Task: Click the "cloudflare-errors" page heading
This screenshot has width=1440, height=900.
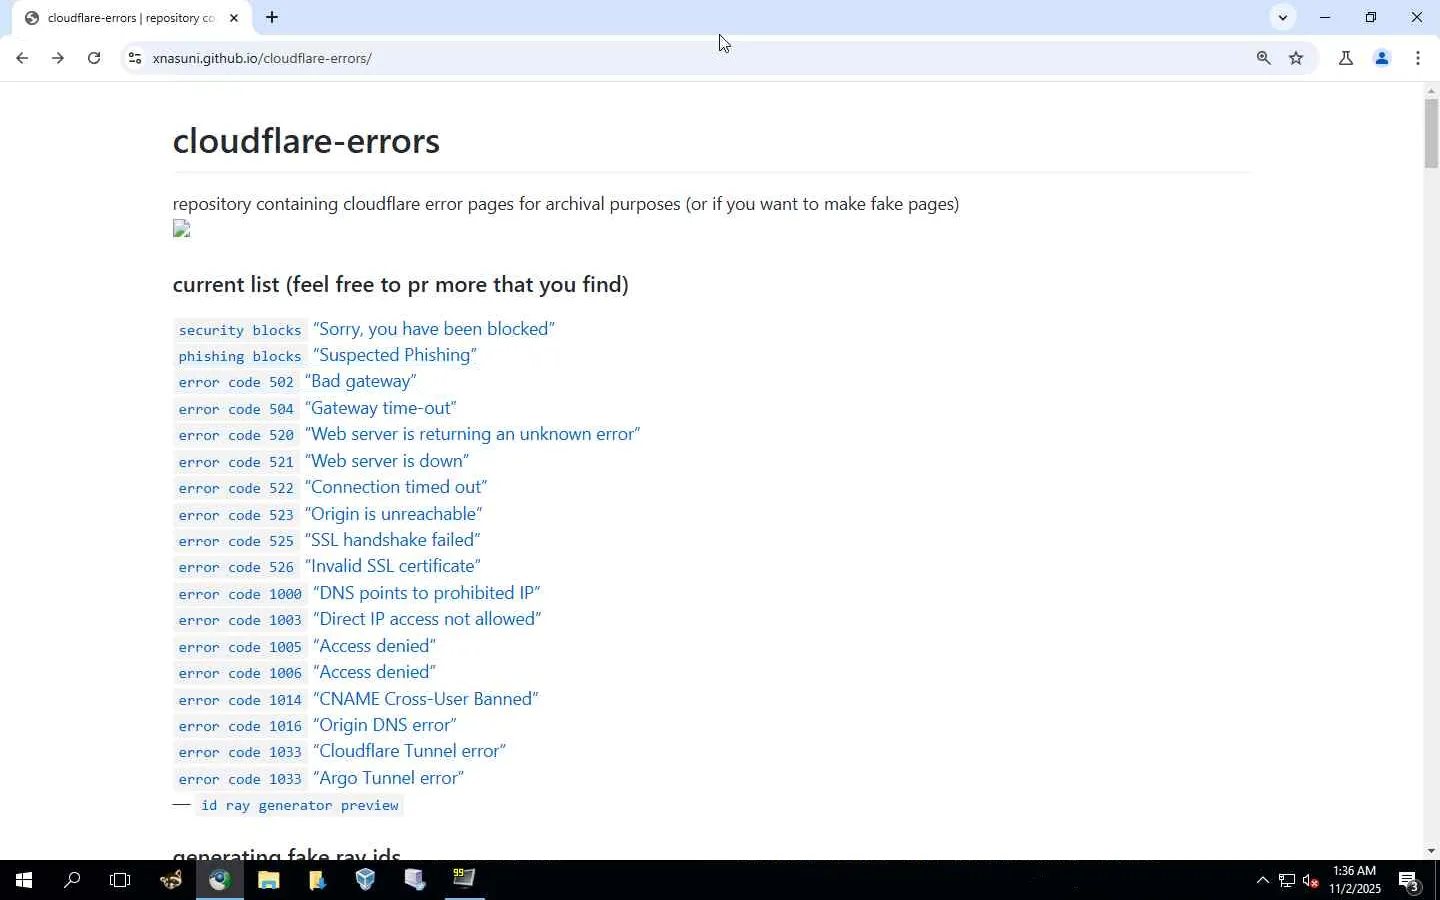Action: click(x=306, y=141)
